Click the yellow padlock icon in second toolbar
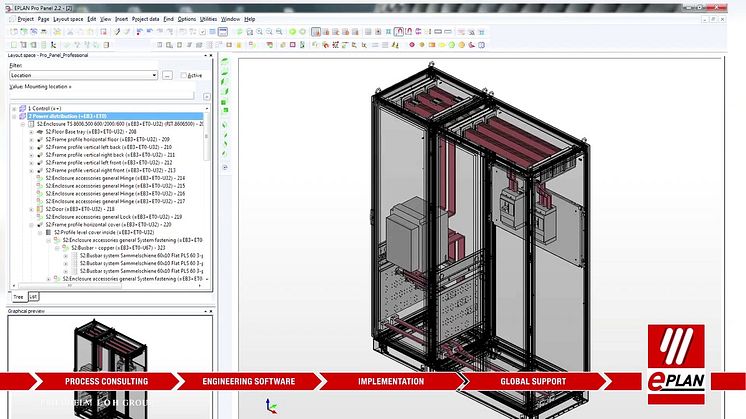This screenshot has height=419, width=746. (x=239, y=45)
